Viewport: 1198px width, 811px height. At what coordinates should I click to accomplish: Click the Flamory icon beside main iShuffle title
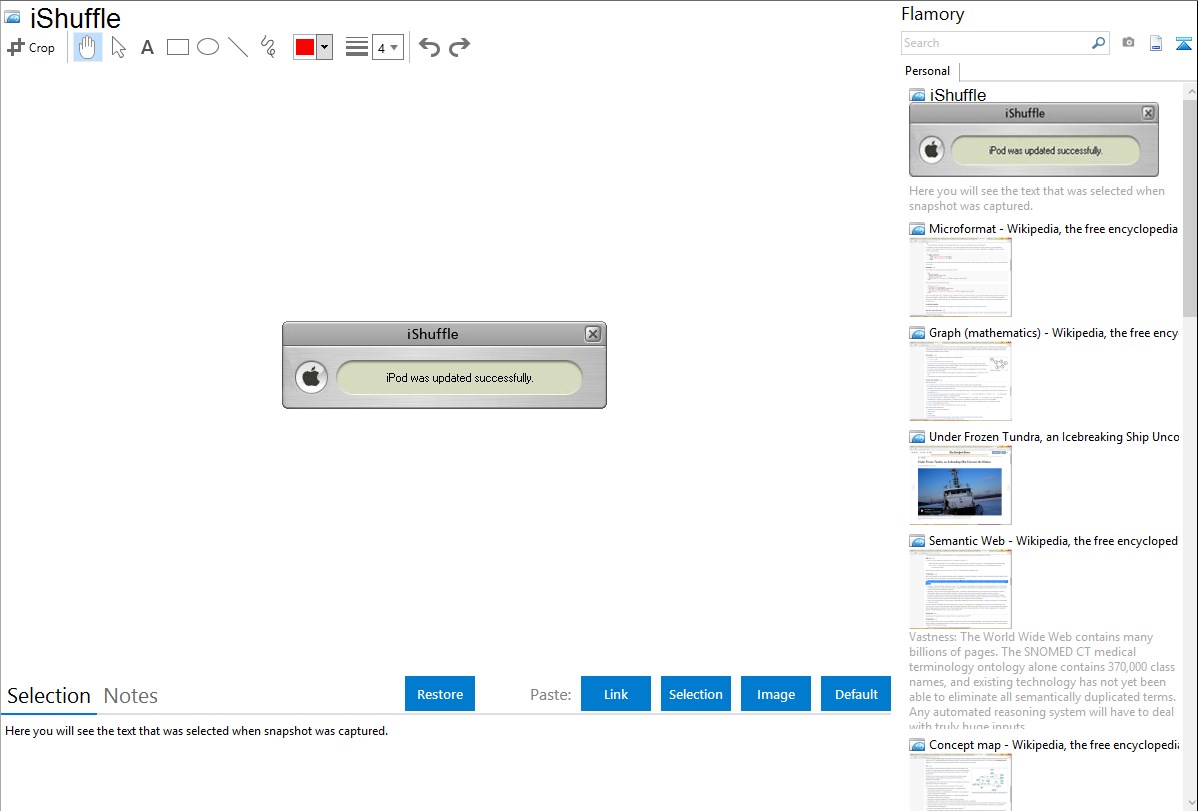coord(12,18)
